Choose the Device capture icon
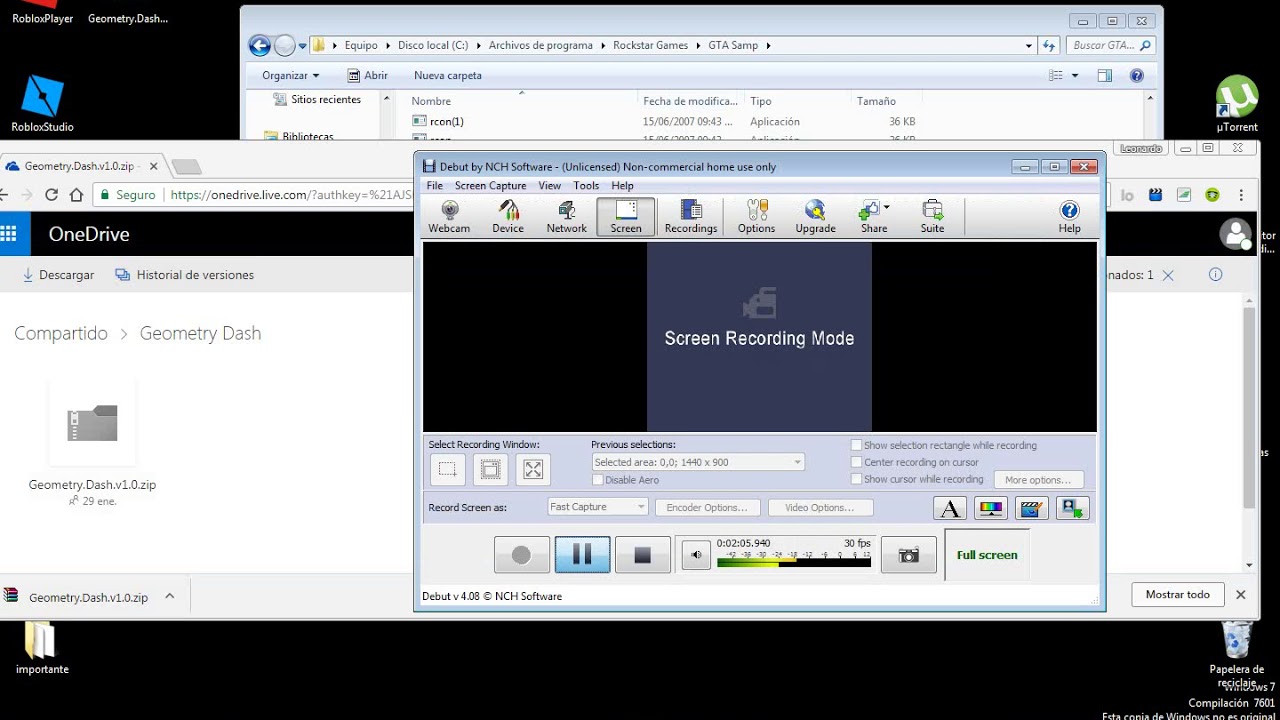The width and height of the screenshot is (1280, 720). tap(508, 217)
